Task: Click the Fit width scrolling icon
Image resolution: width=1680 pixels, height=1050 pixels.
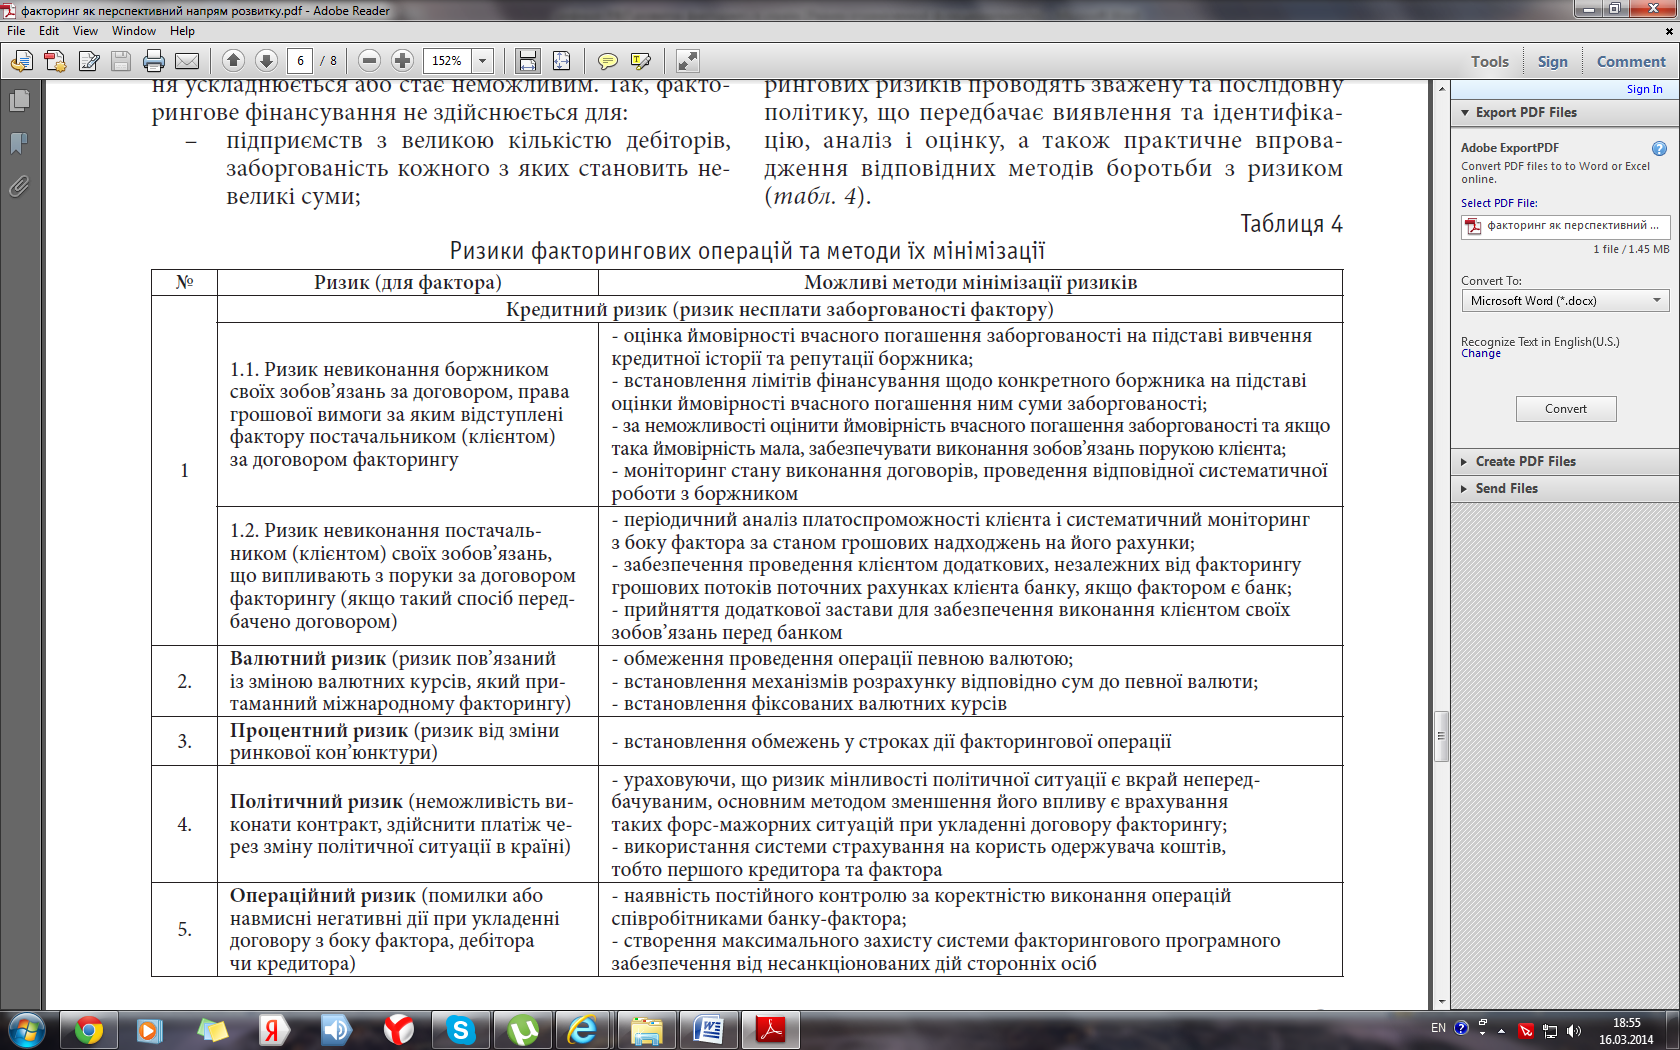Action: [x=528, y=61]
